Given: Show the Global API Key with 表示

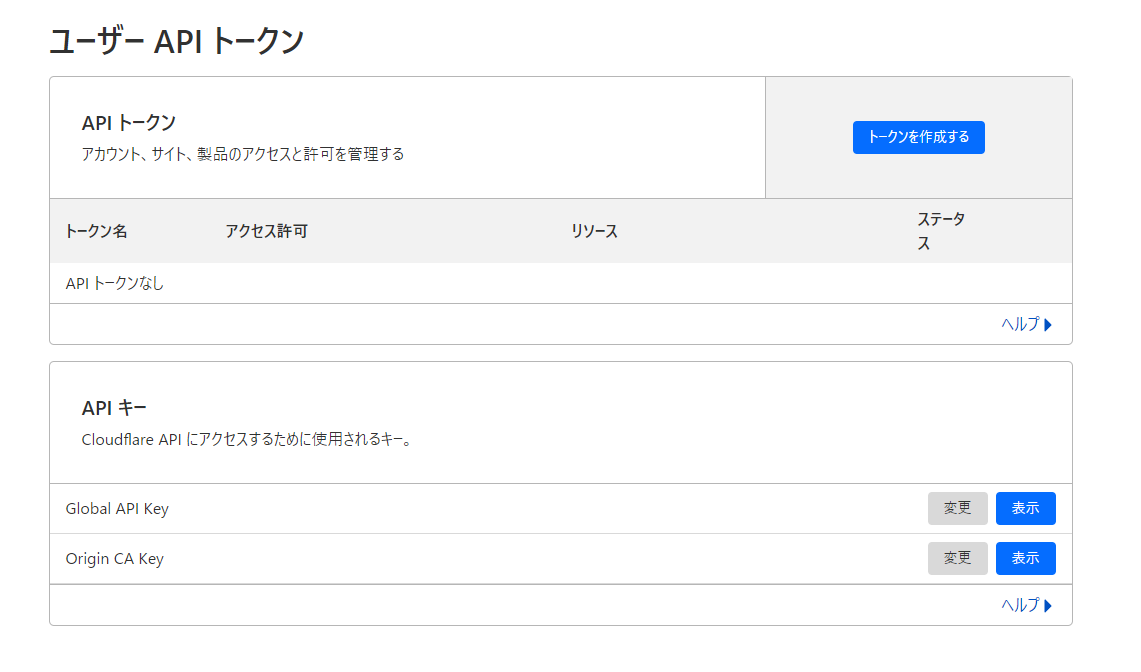Looking at the screenshot, I should 1025,508.
